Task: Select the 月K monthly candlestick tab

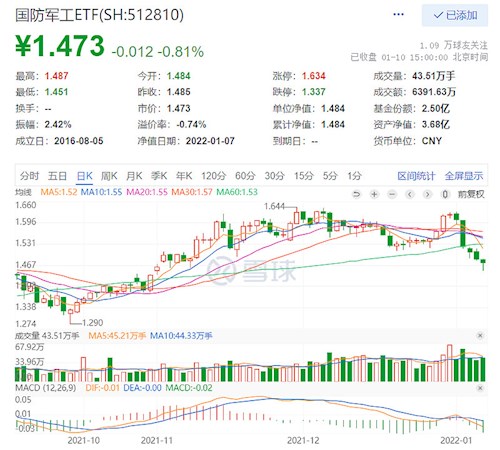Action: coord(134,176)
